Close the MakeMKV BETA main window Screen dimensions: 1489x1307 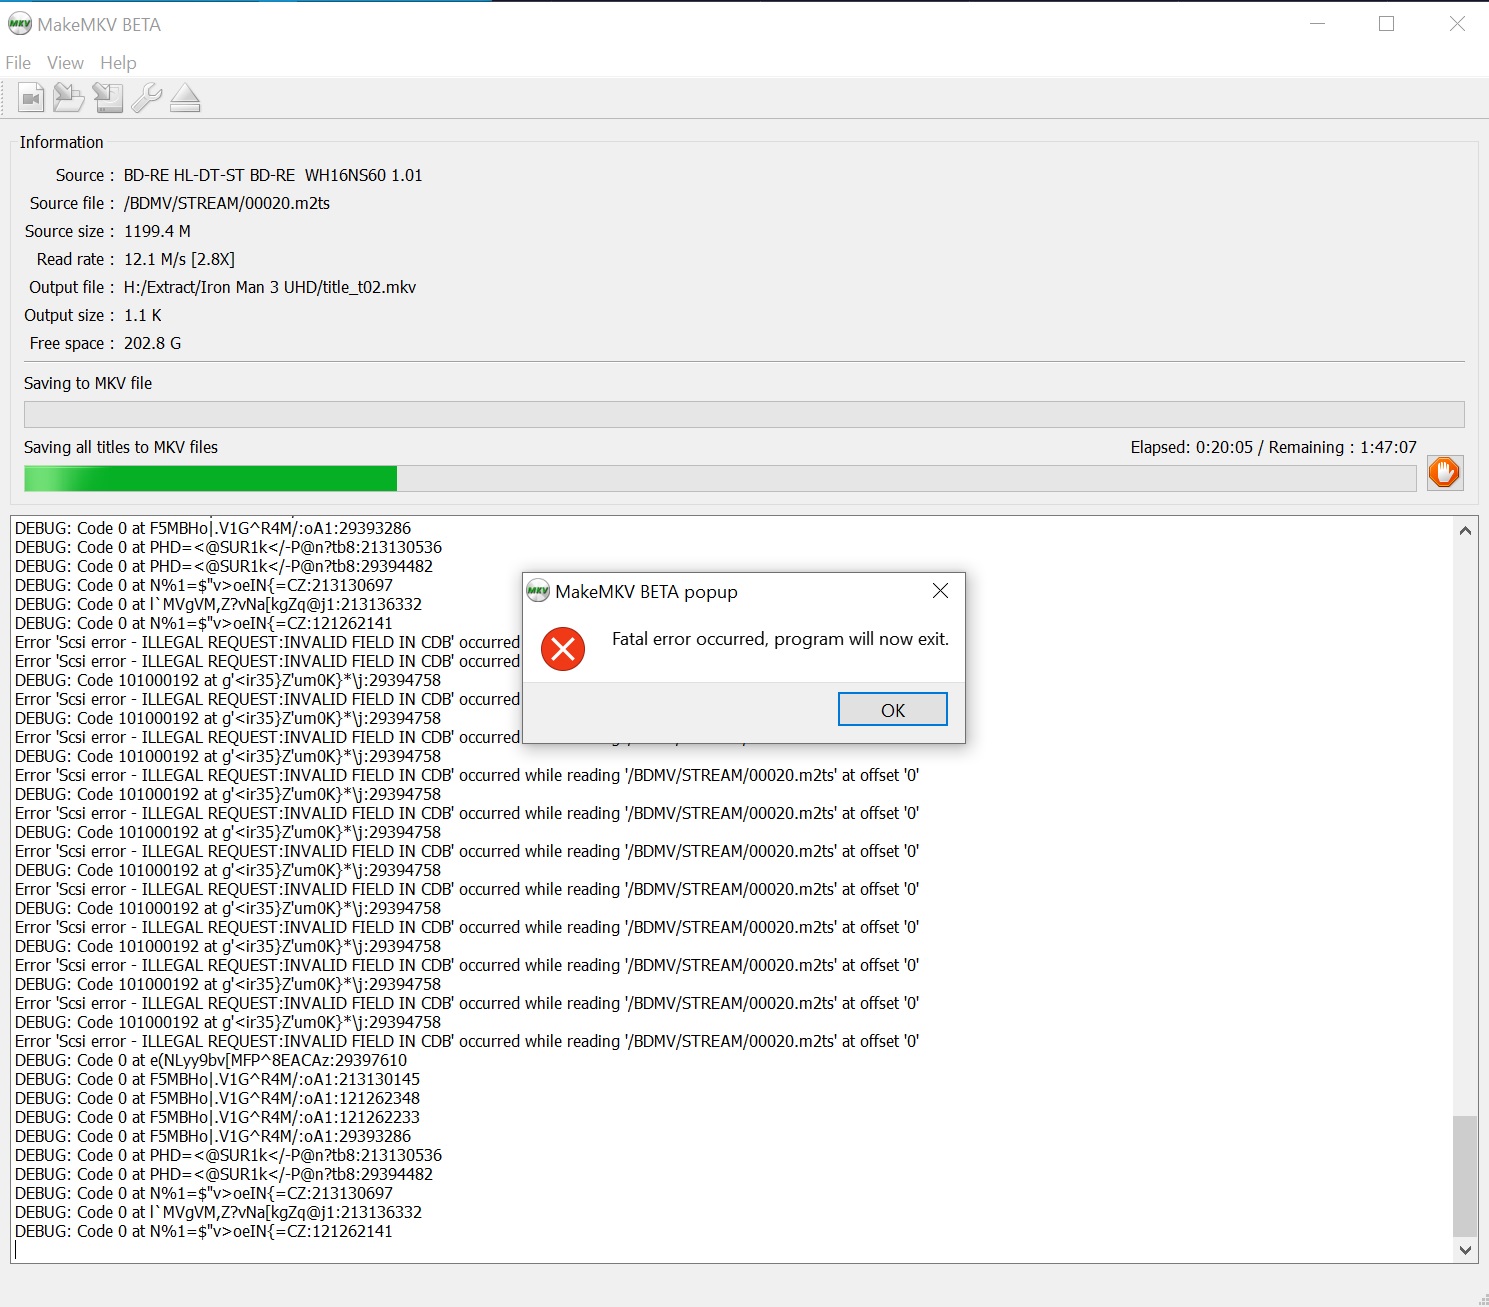(1457, 24)
